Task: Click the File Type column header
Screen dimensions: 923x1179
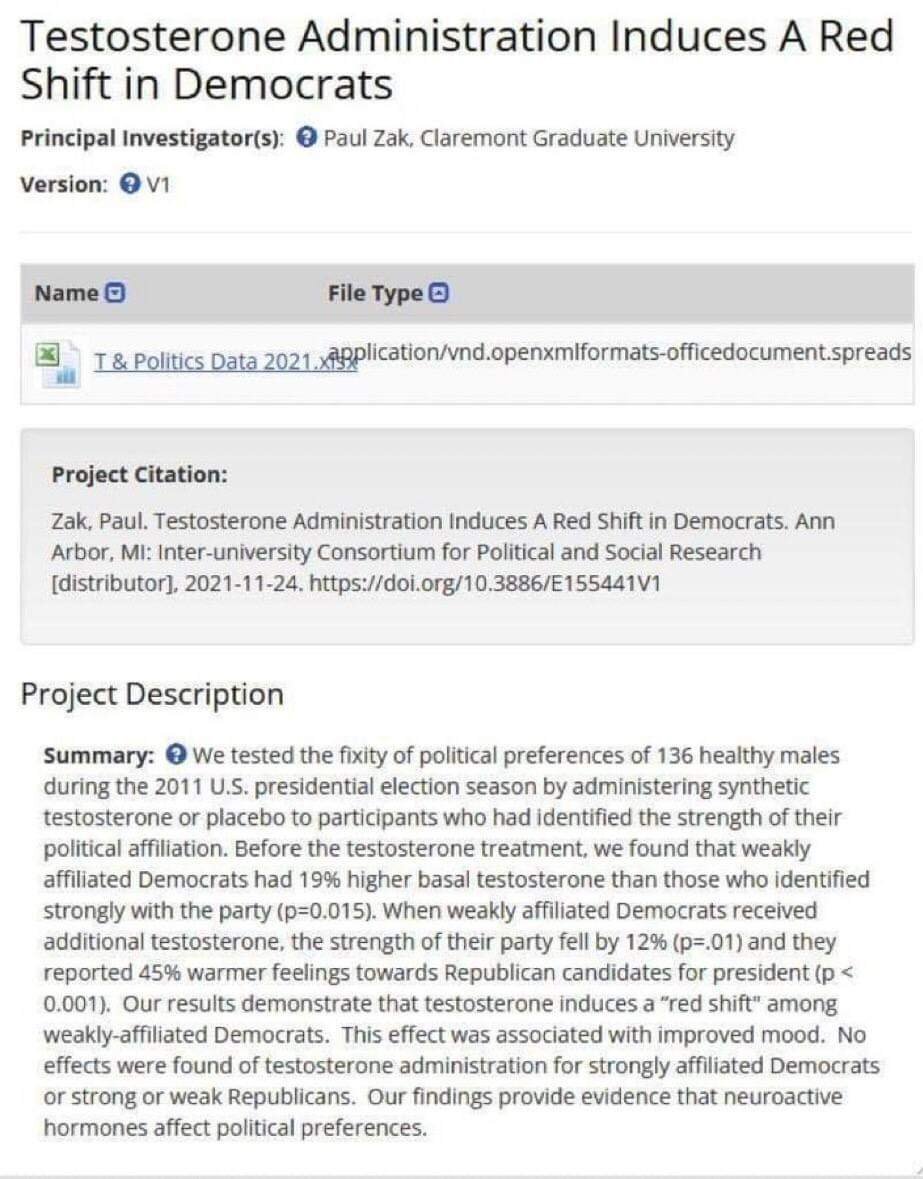Action: [375, 294]
